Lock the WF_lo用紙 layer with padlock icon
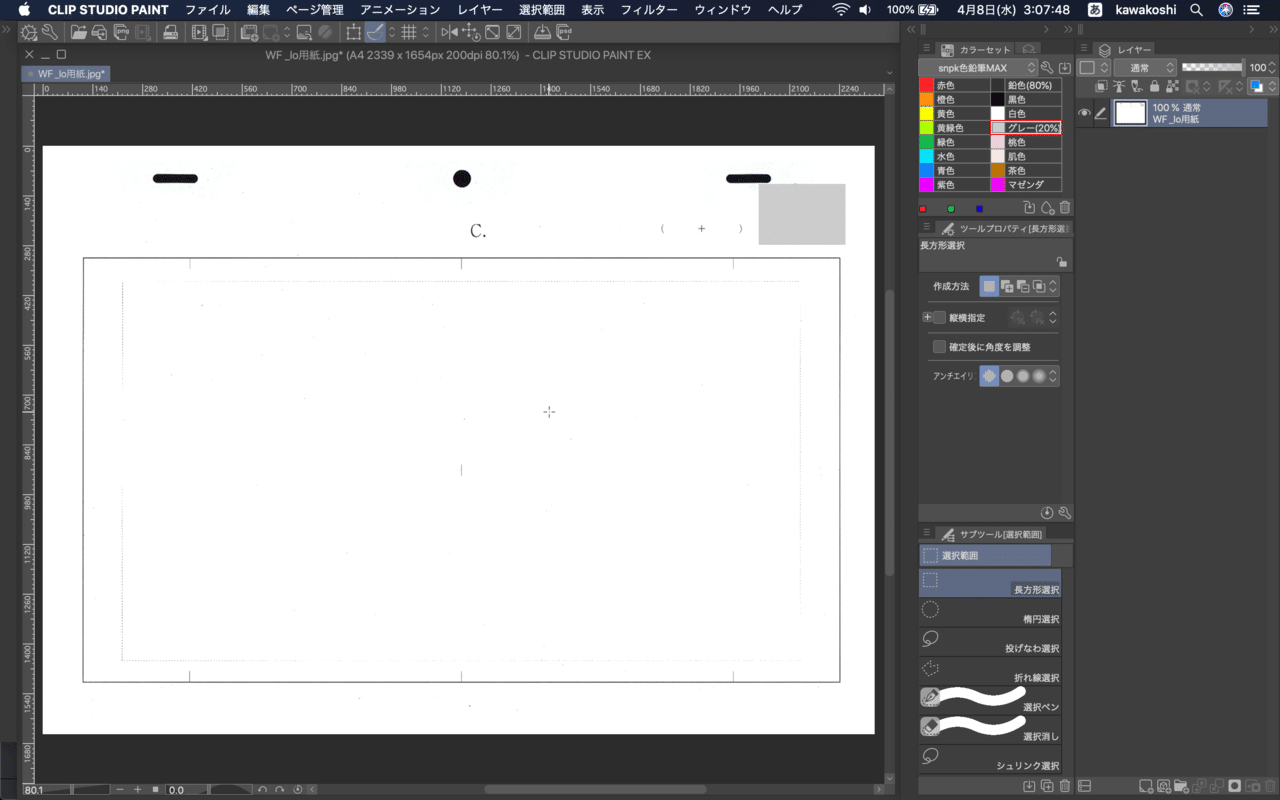 (x=1153, y=88)
